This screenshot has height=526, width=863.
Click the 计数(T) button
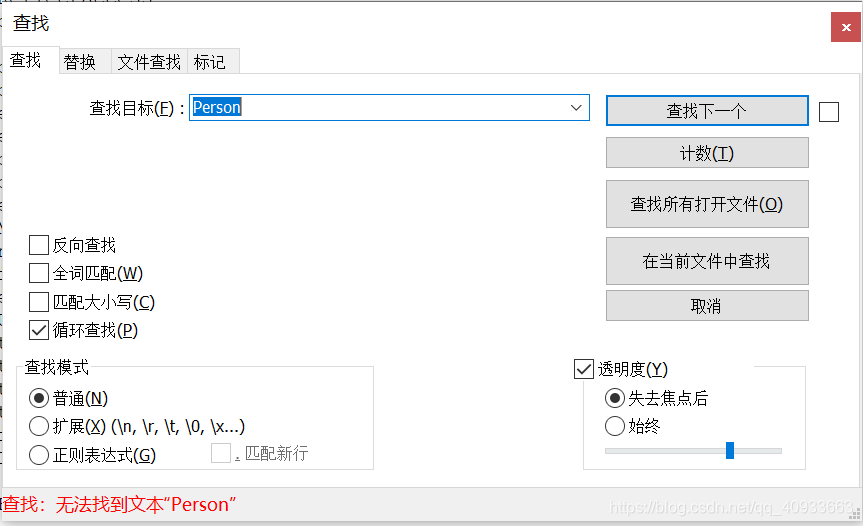tap(707, 152)
